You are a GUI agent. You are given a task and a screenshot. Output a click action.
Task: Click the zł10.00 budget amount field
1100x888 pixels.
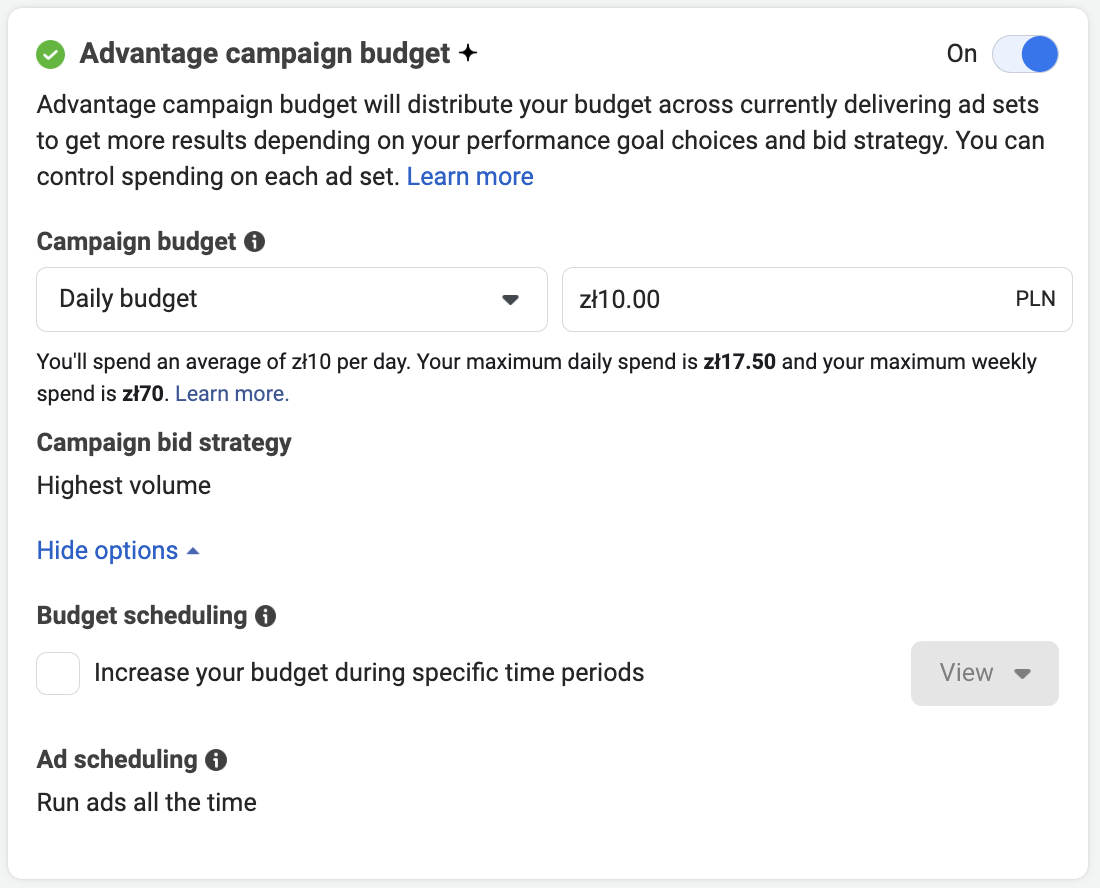pos(780,299)
